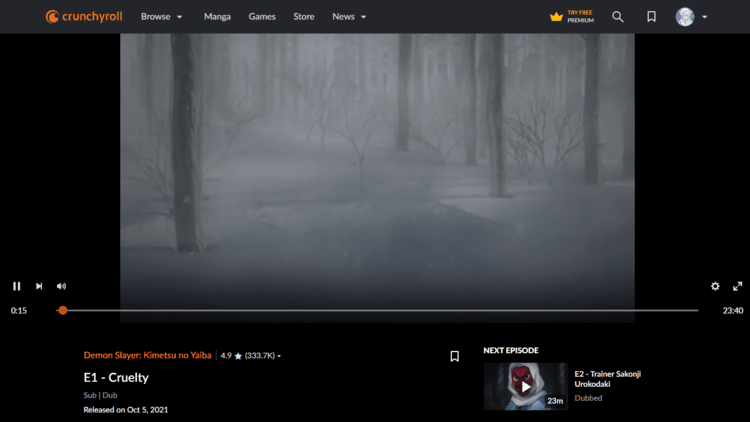Click the Try Free Premium text

(x=580, y=17)
